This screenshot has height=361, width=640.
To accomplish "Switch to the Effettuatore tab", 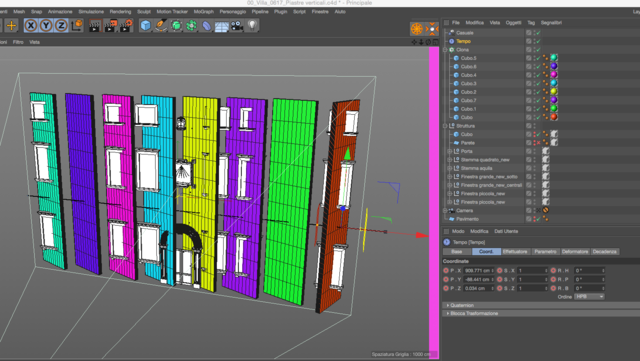I will point(515,252).
